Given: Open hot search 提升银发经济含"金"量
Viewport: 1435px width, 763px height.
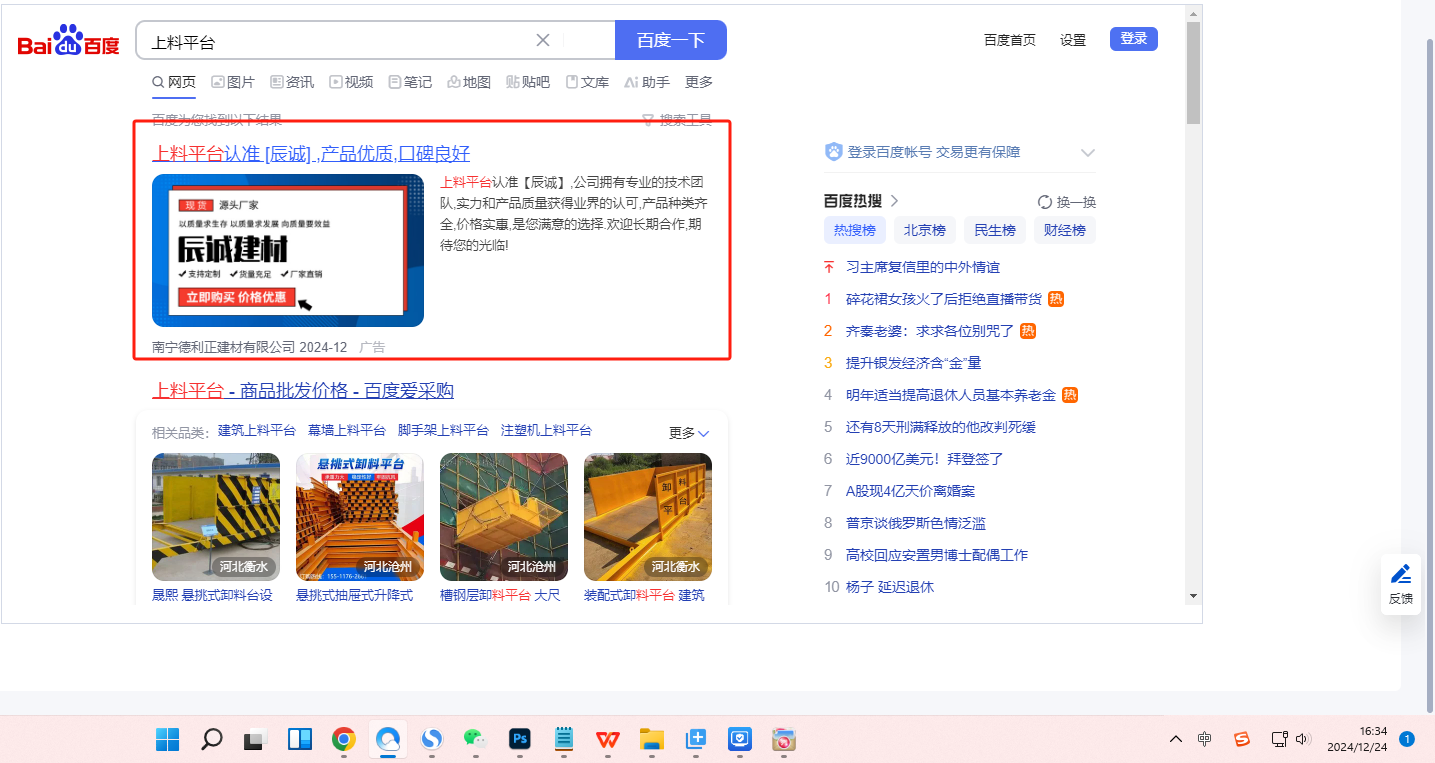Looking at the screenshot, I should (x=914, y=363).
